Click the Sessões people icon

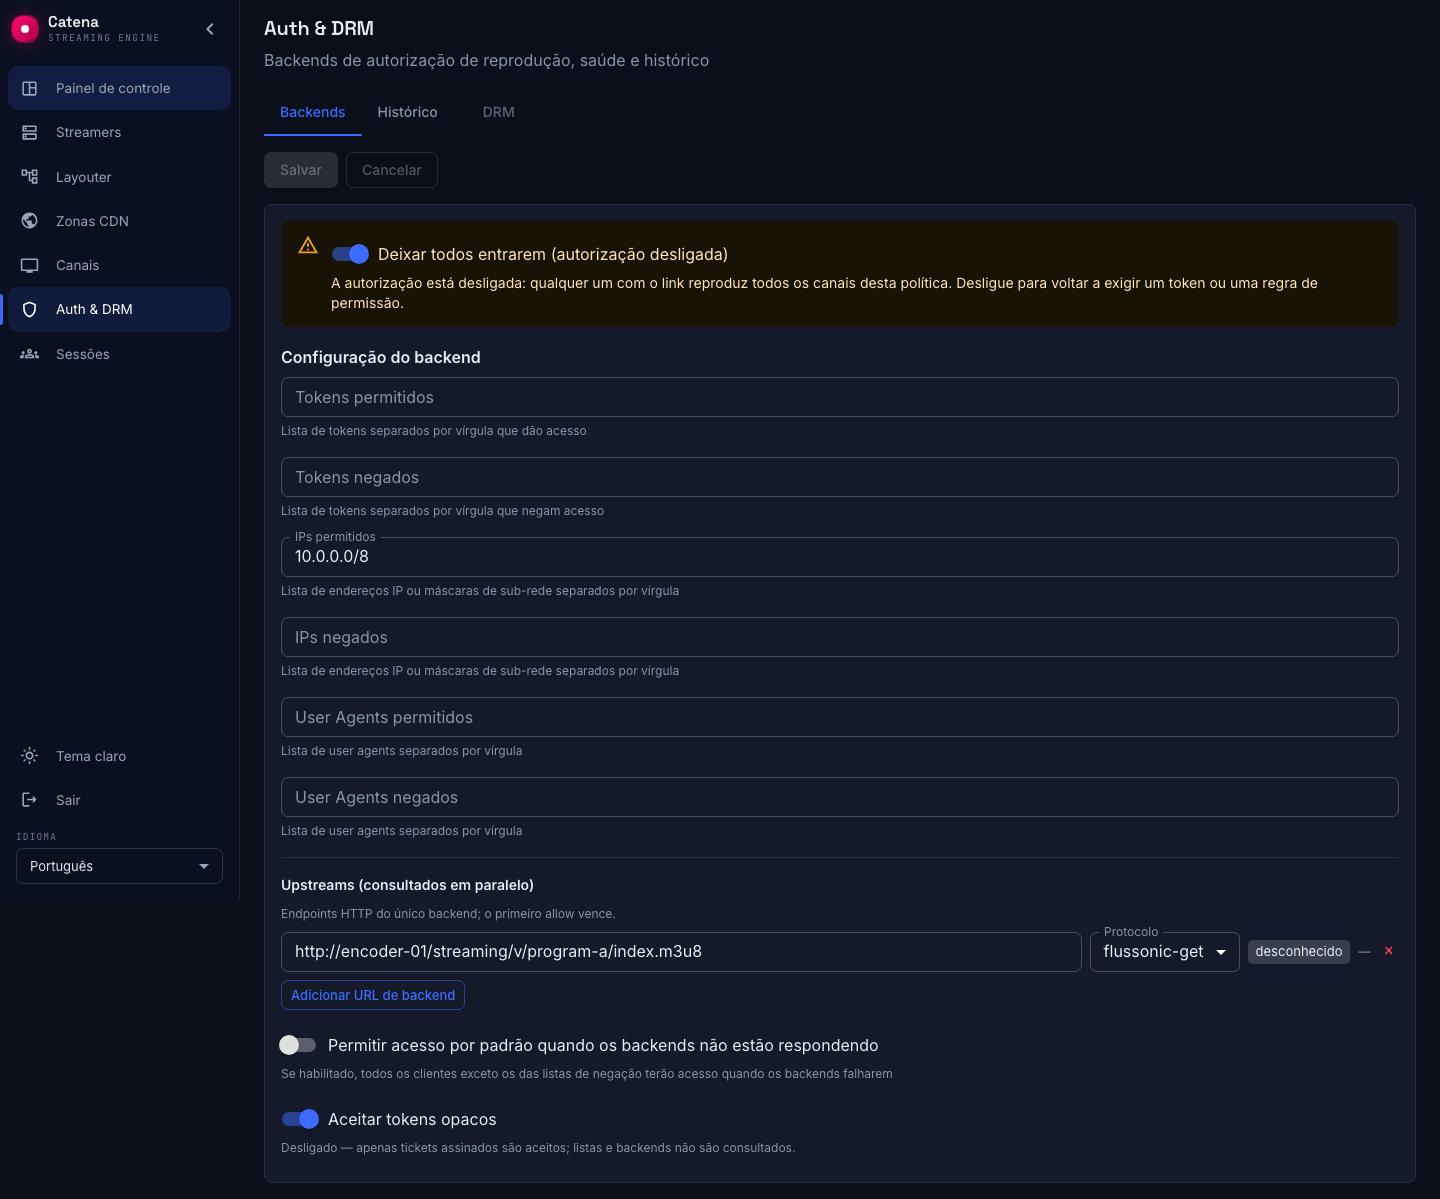(x=30, y=354)
